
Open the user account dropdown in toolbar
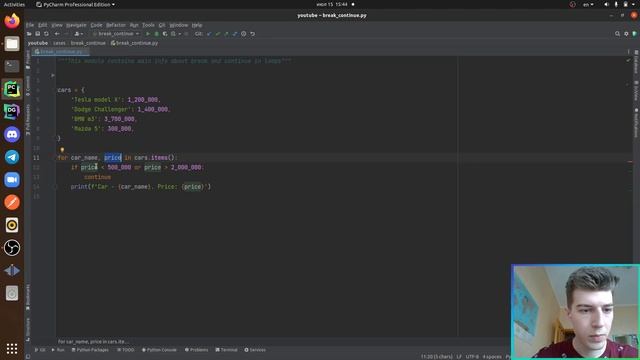[78, 34]
